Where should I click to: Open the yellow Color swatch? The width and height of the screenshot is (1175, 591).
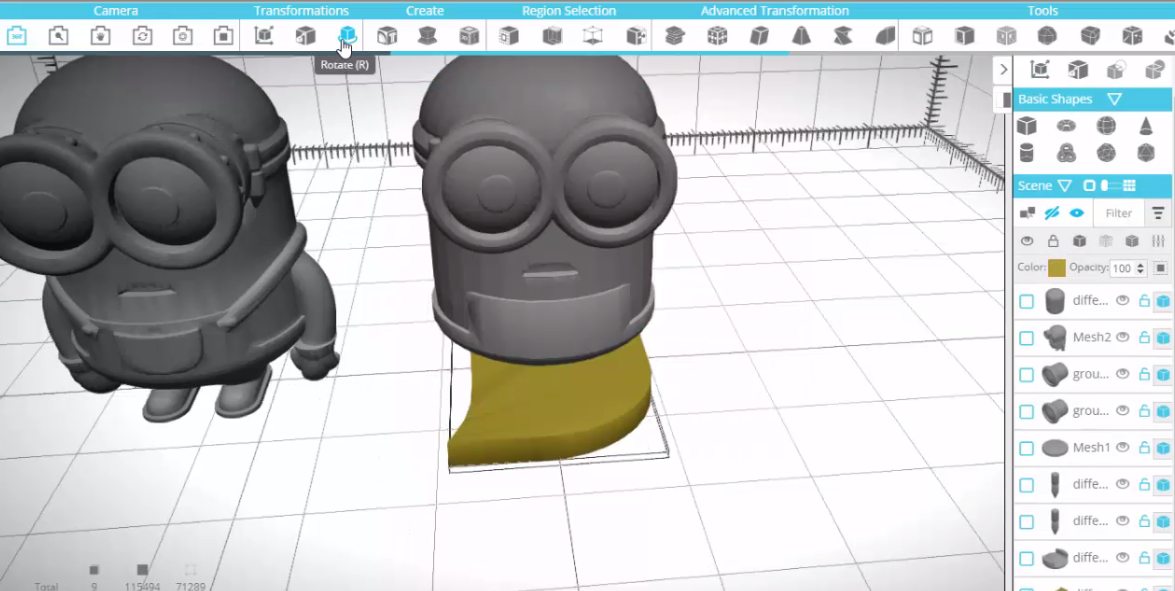point(1057,268)
